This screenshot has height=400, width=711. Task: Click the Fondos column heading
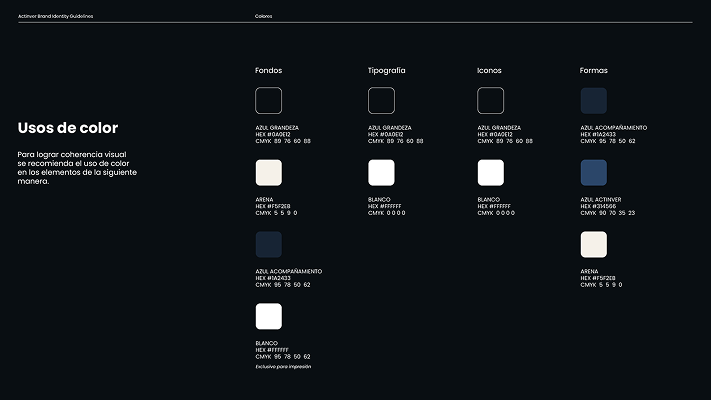pos(268,71)
